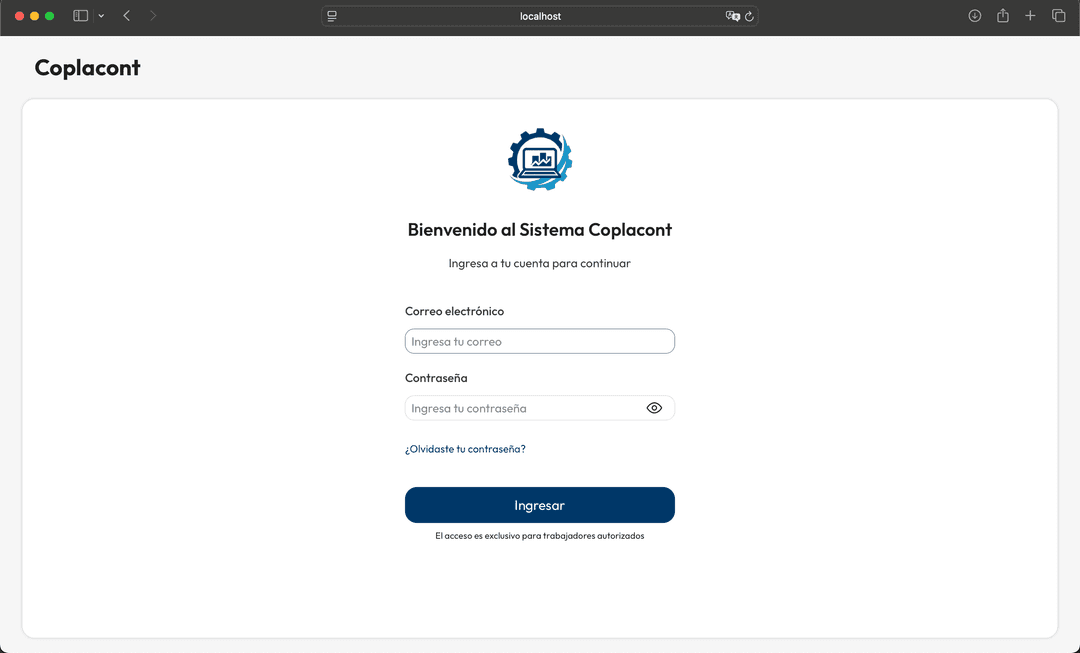
Task: Click the green full-screen window button
Action: click(x=50, y=16)
